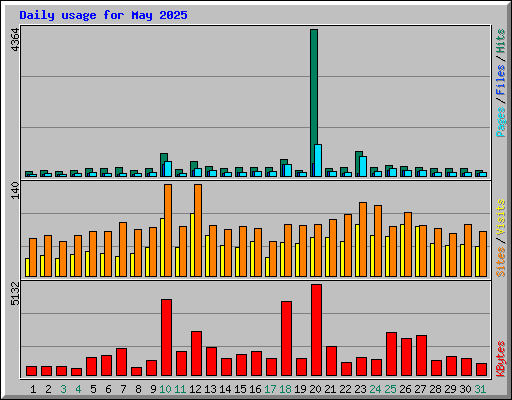Click the "Daily usage for May 2025" title

coord(103,15)
